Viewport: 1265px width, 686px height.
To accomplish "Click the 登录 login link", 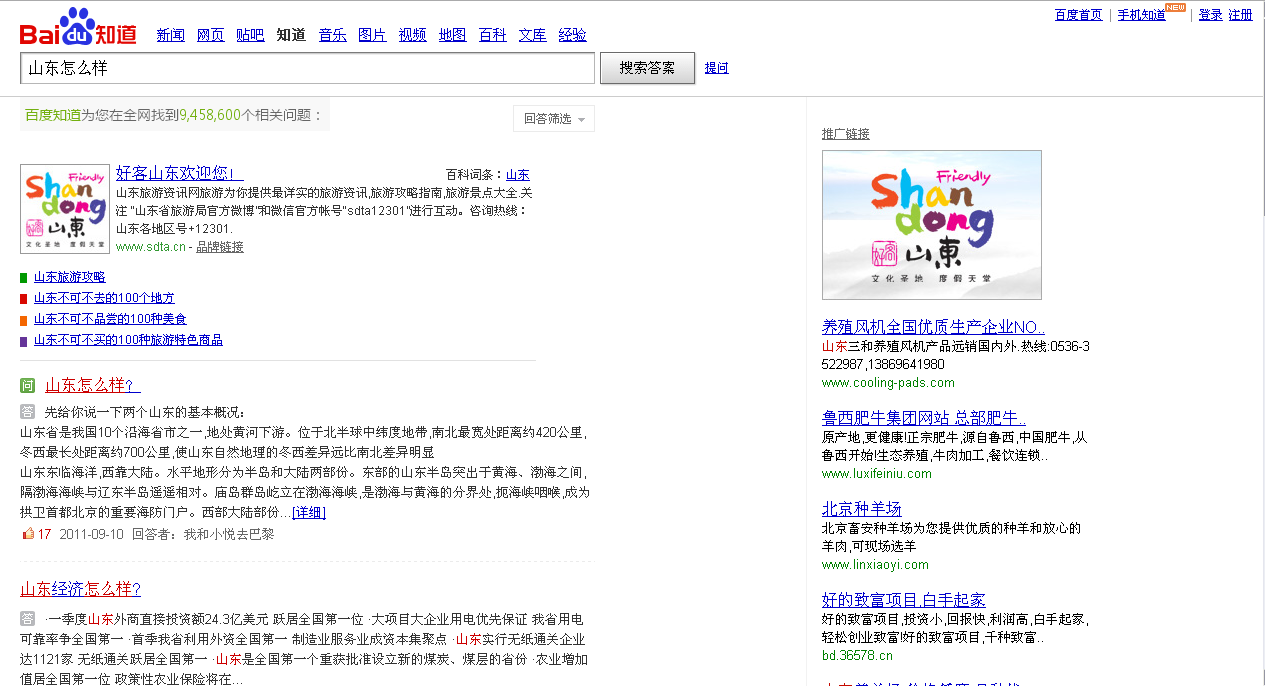I will tap(1211, 15).
